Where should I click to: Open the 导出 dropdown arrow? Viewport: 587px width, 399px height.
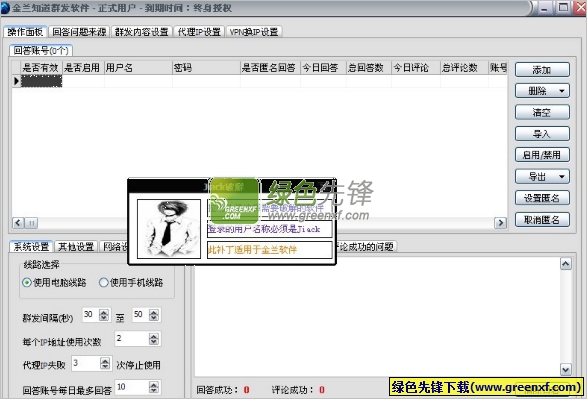[x=562, y=177]
